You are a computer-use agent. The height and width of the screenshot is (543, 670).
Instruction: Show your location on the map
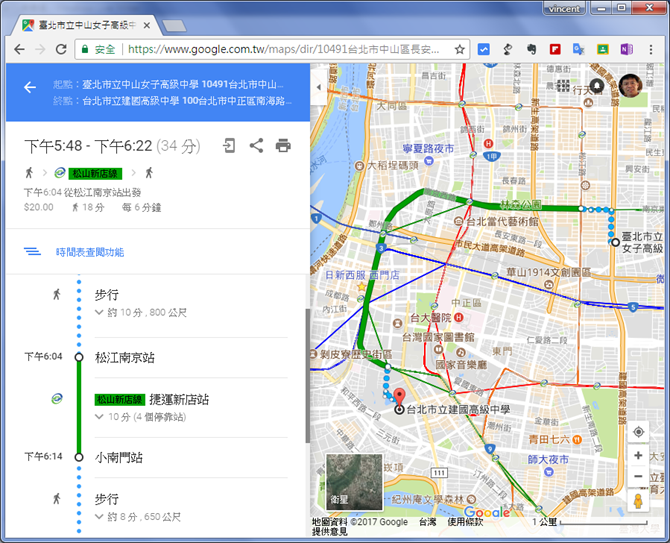638,432
